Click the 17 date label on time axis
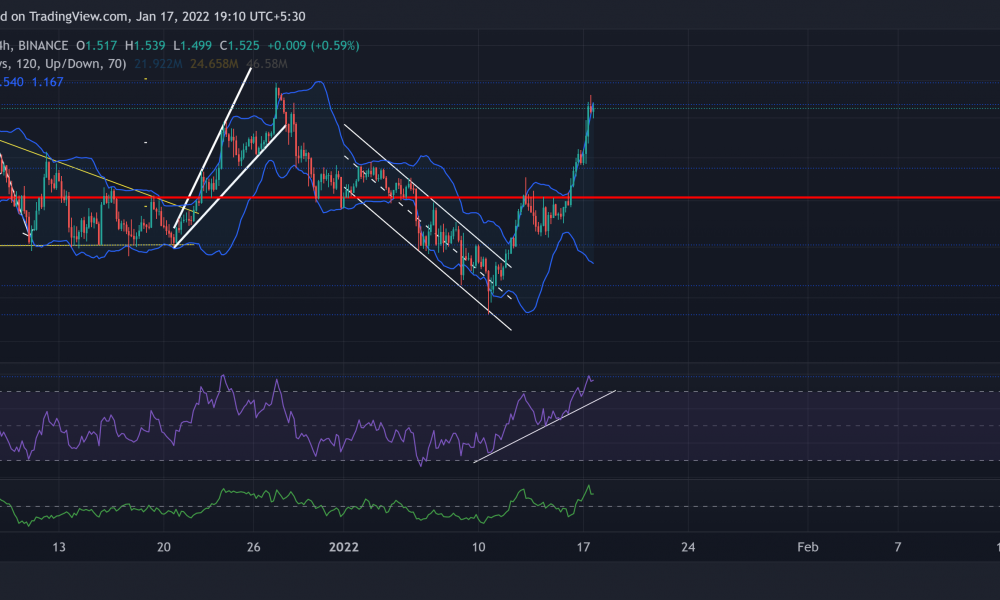 click(x=583, y=547)
